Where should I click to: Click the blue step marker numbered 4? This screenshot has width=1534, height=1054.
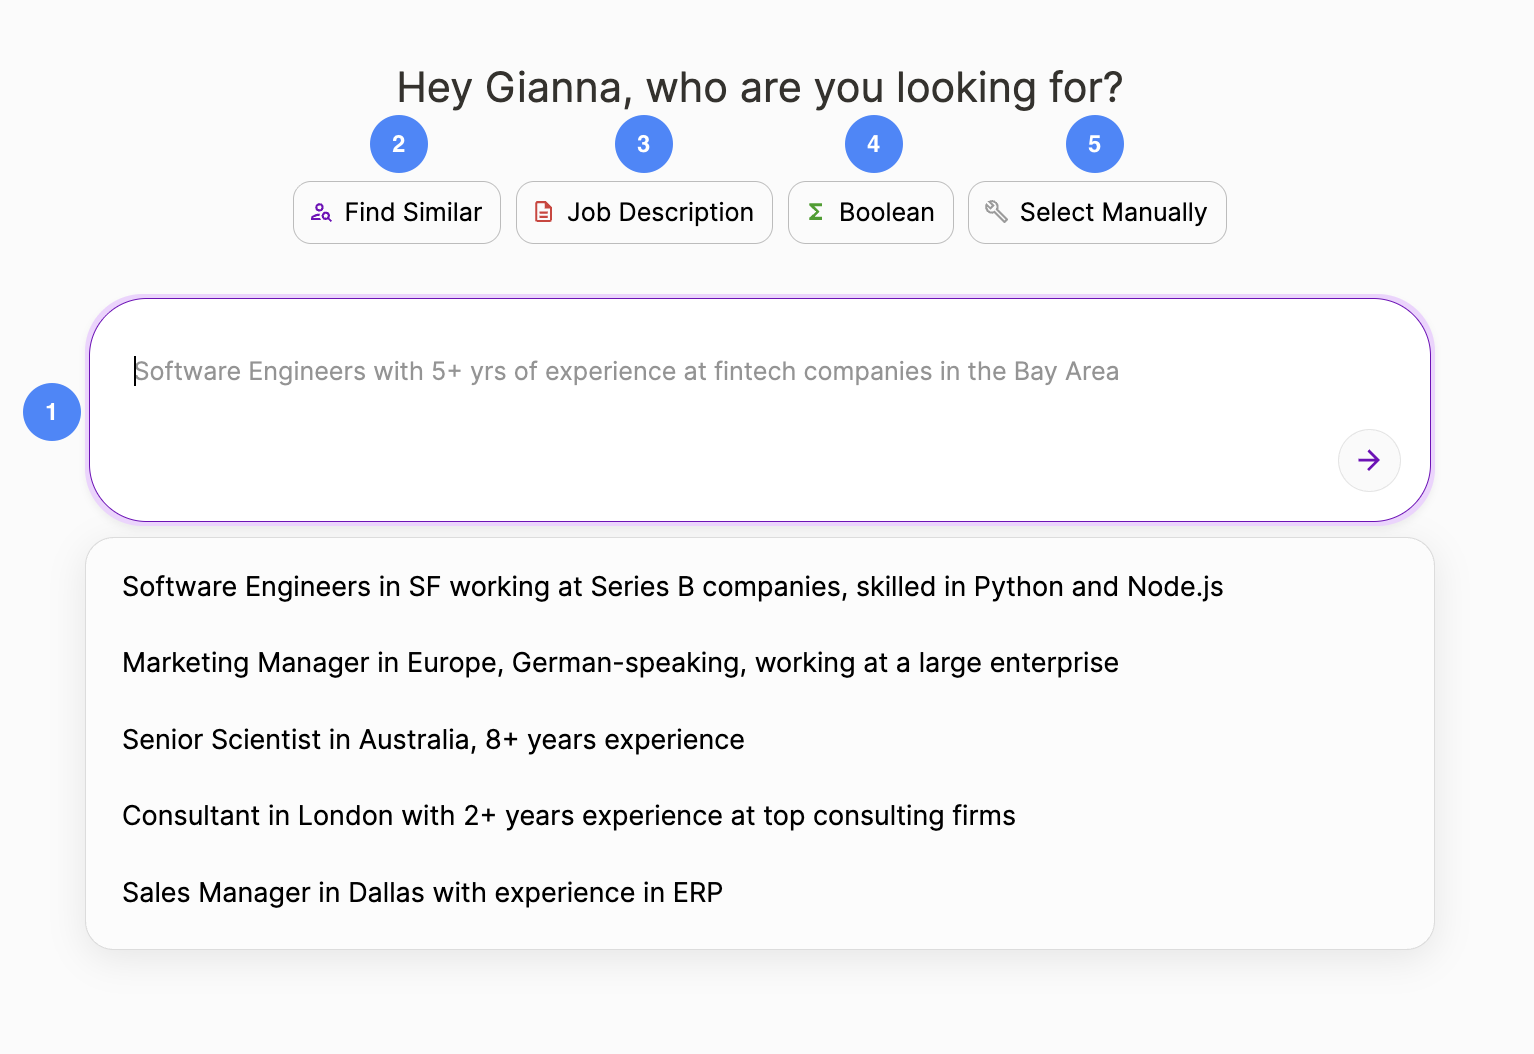click(x=874, y=144)
